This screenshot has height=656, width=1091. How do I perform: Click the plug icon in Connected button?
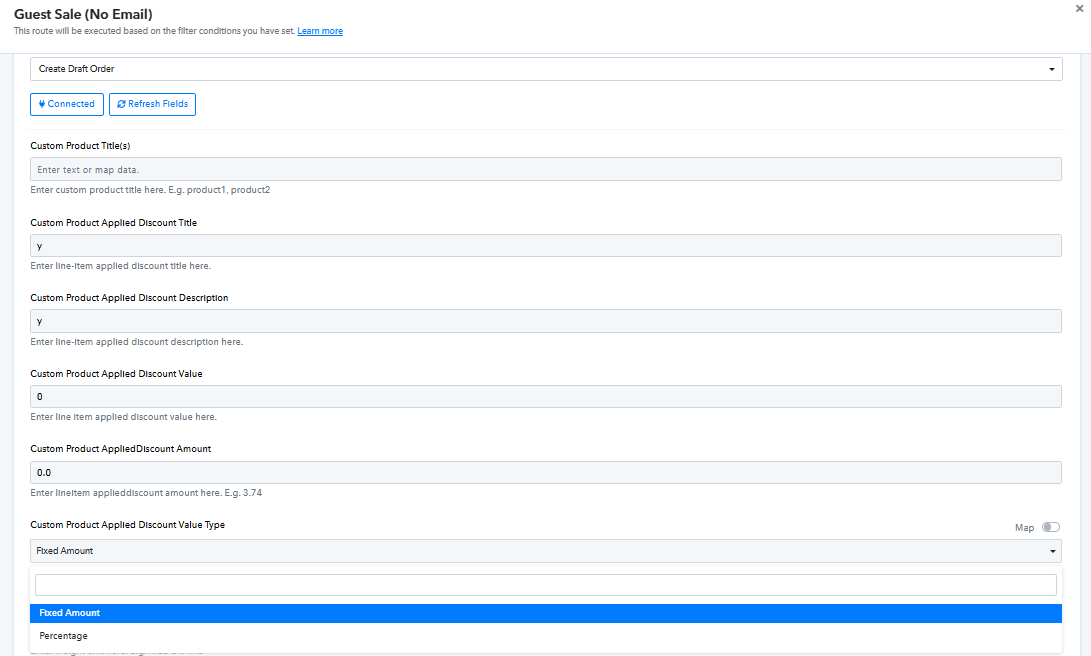coord(42,104)
